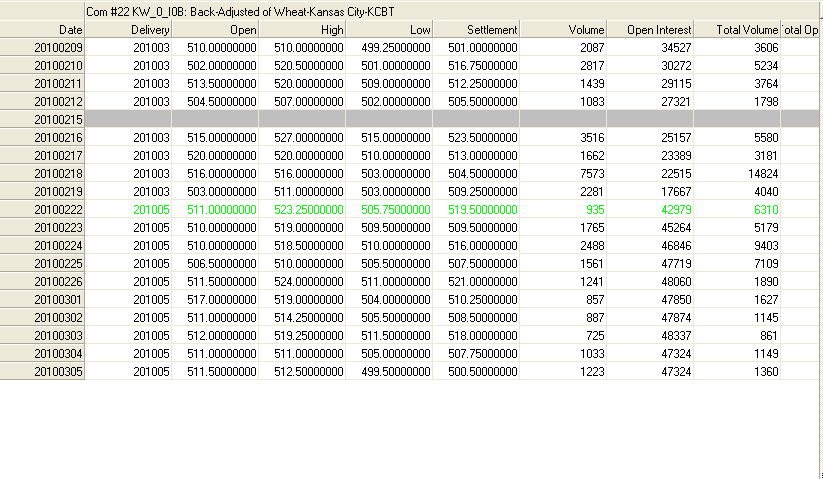Select the last row header 20100305
The height and width of the screenshot is (479, 823).
42,371
